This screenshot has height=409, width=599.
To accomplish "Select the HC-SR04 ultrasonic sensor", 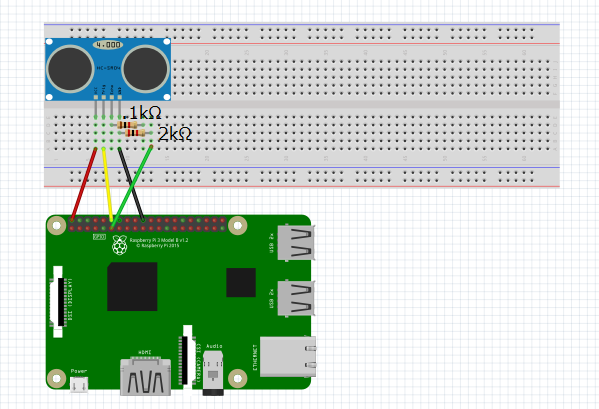I will tap(108, 69).
